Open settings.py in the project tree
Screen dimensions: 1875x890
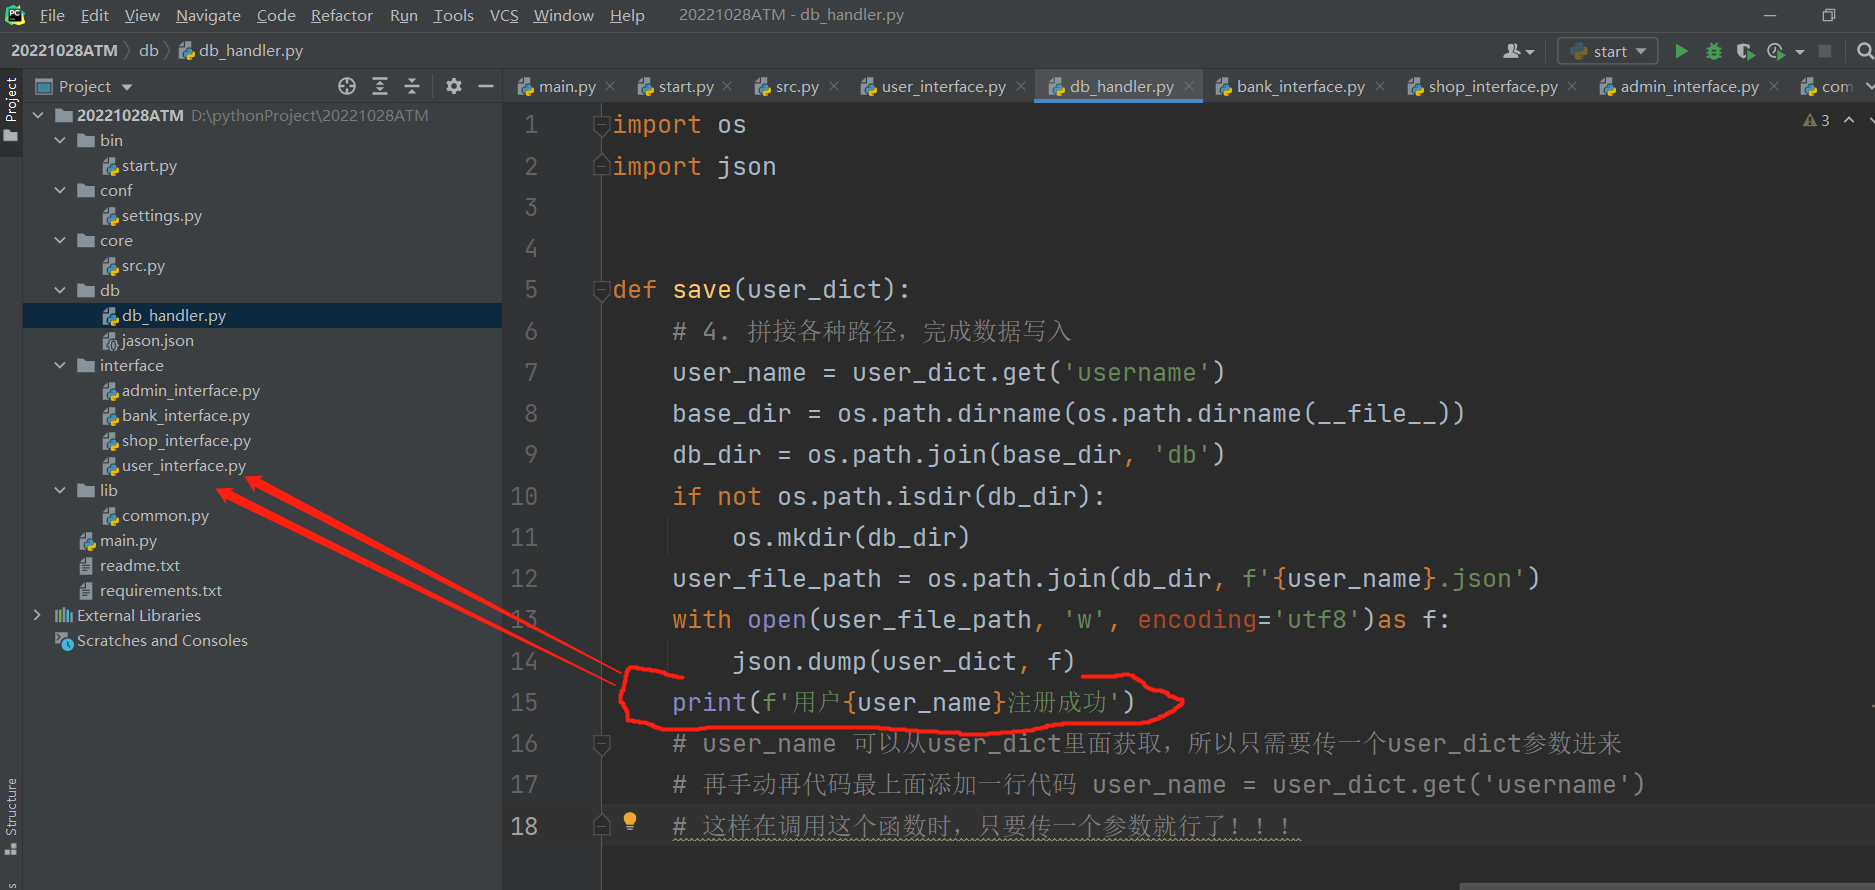pyautogui.click(x=161, y=215)
